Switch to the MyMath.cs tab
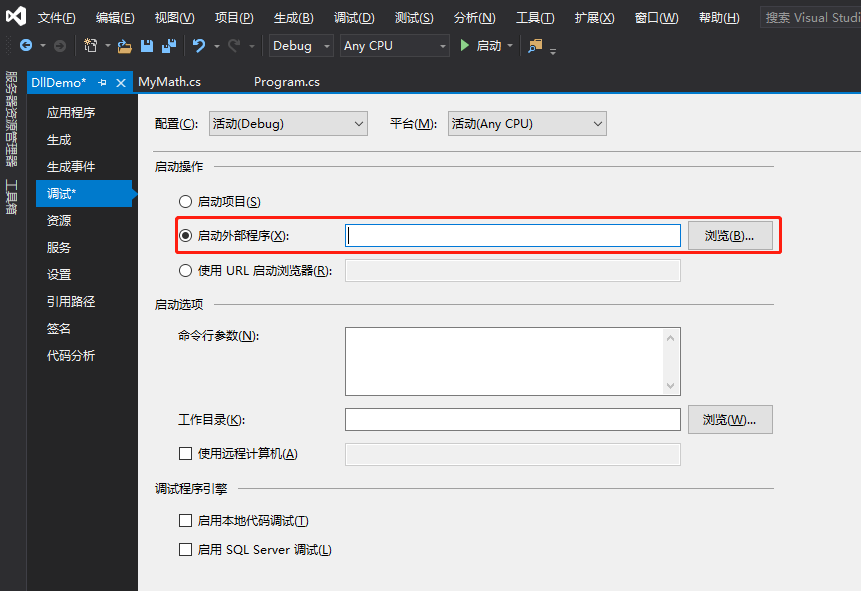This screenshot has height=591, width=861. pyautogui.click(x=170, y=82)
